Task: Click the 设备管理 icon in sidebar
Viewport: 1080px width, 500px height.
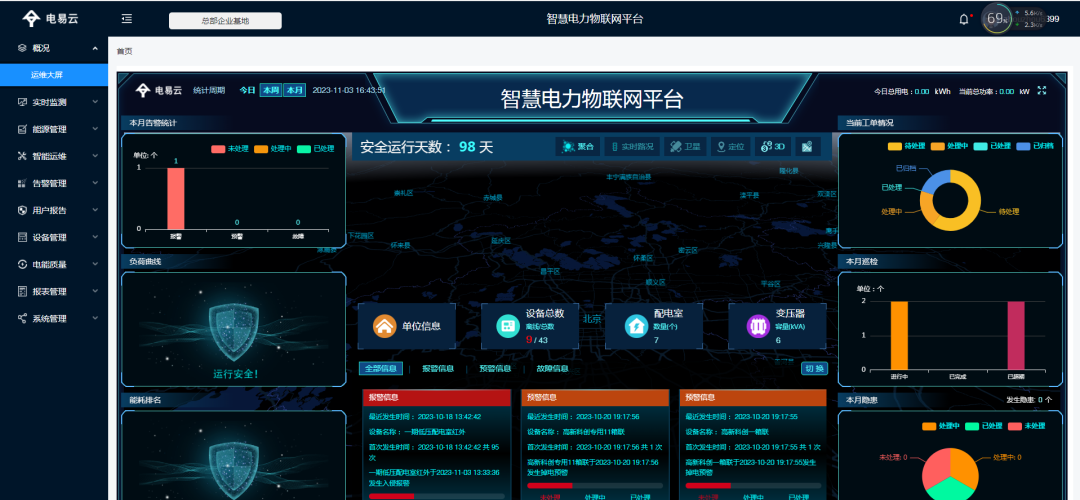Action: coord(22,238)
